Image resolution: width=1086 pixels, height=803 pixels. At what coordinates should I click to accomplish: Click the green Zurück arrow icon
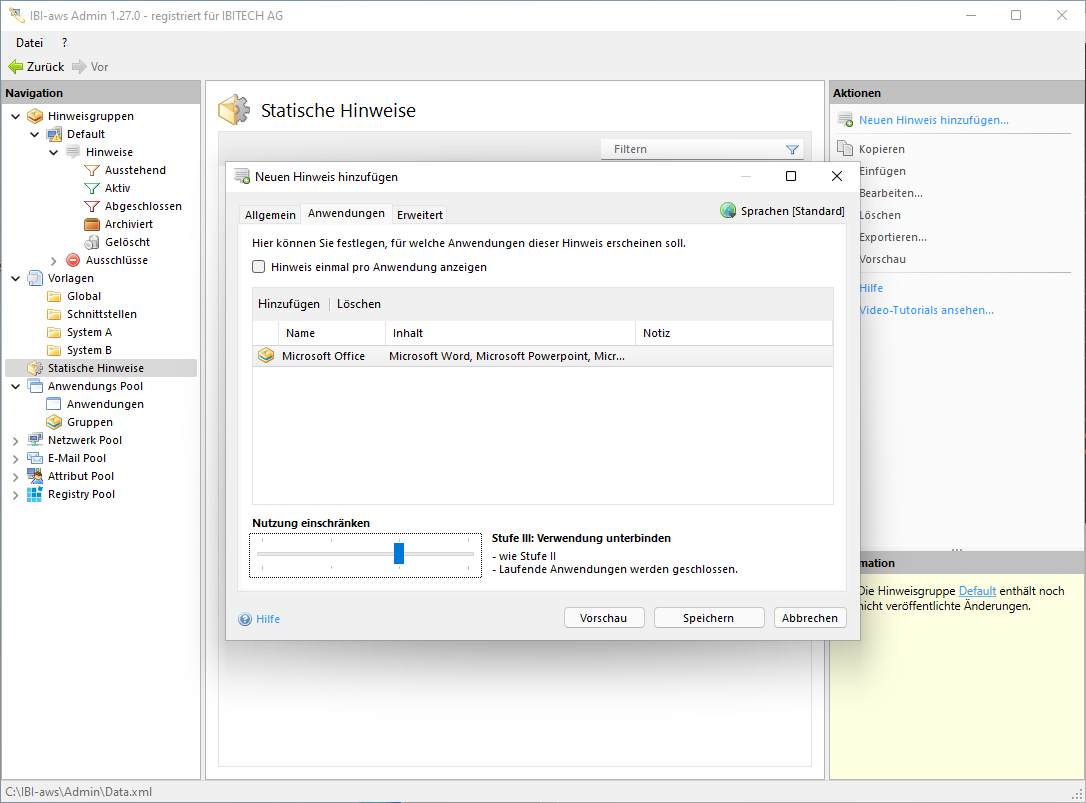16,67
